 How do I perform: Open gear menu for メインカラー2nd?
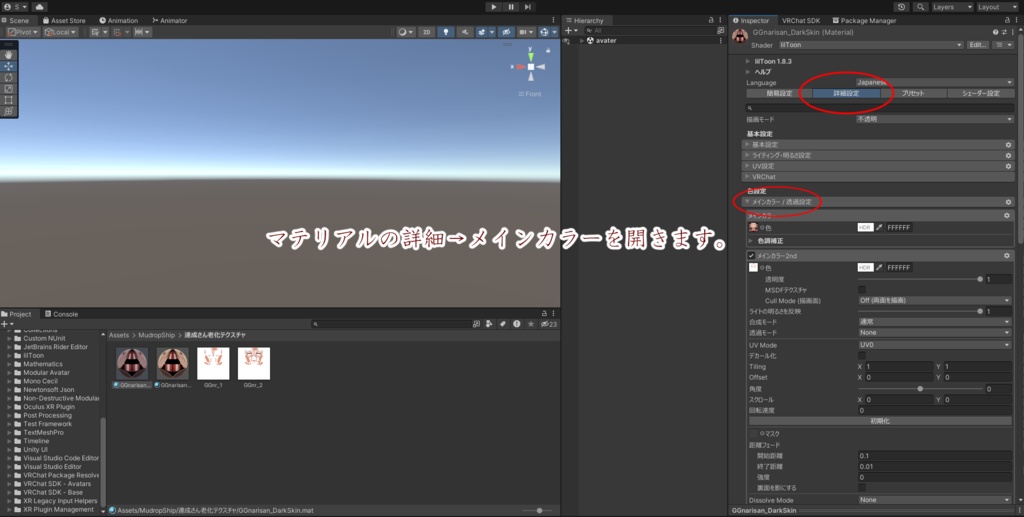1007,256
